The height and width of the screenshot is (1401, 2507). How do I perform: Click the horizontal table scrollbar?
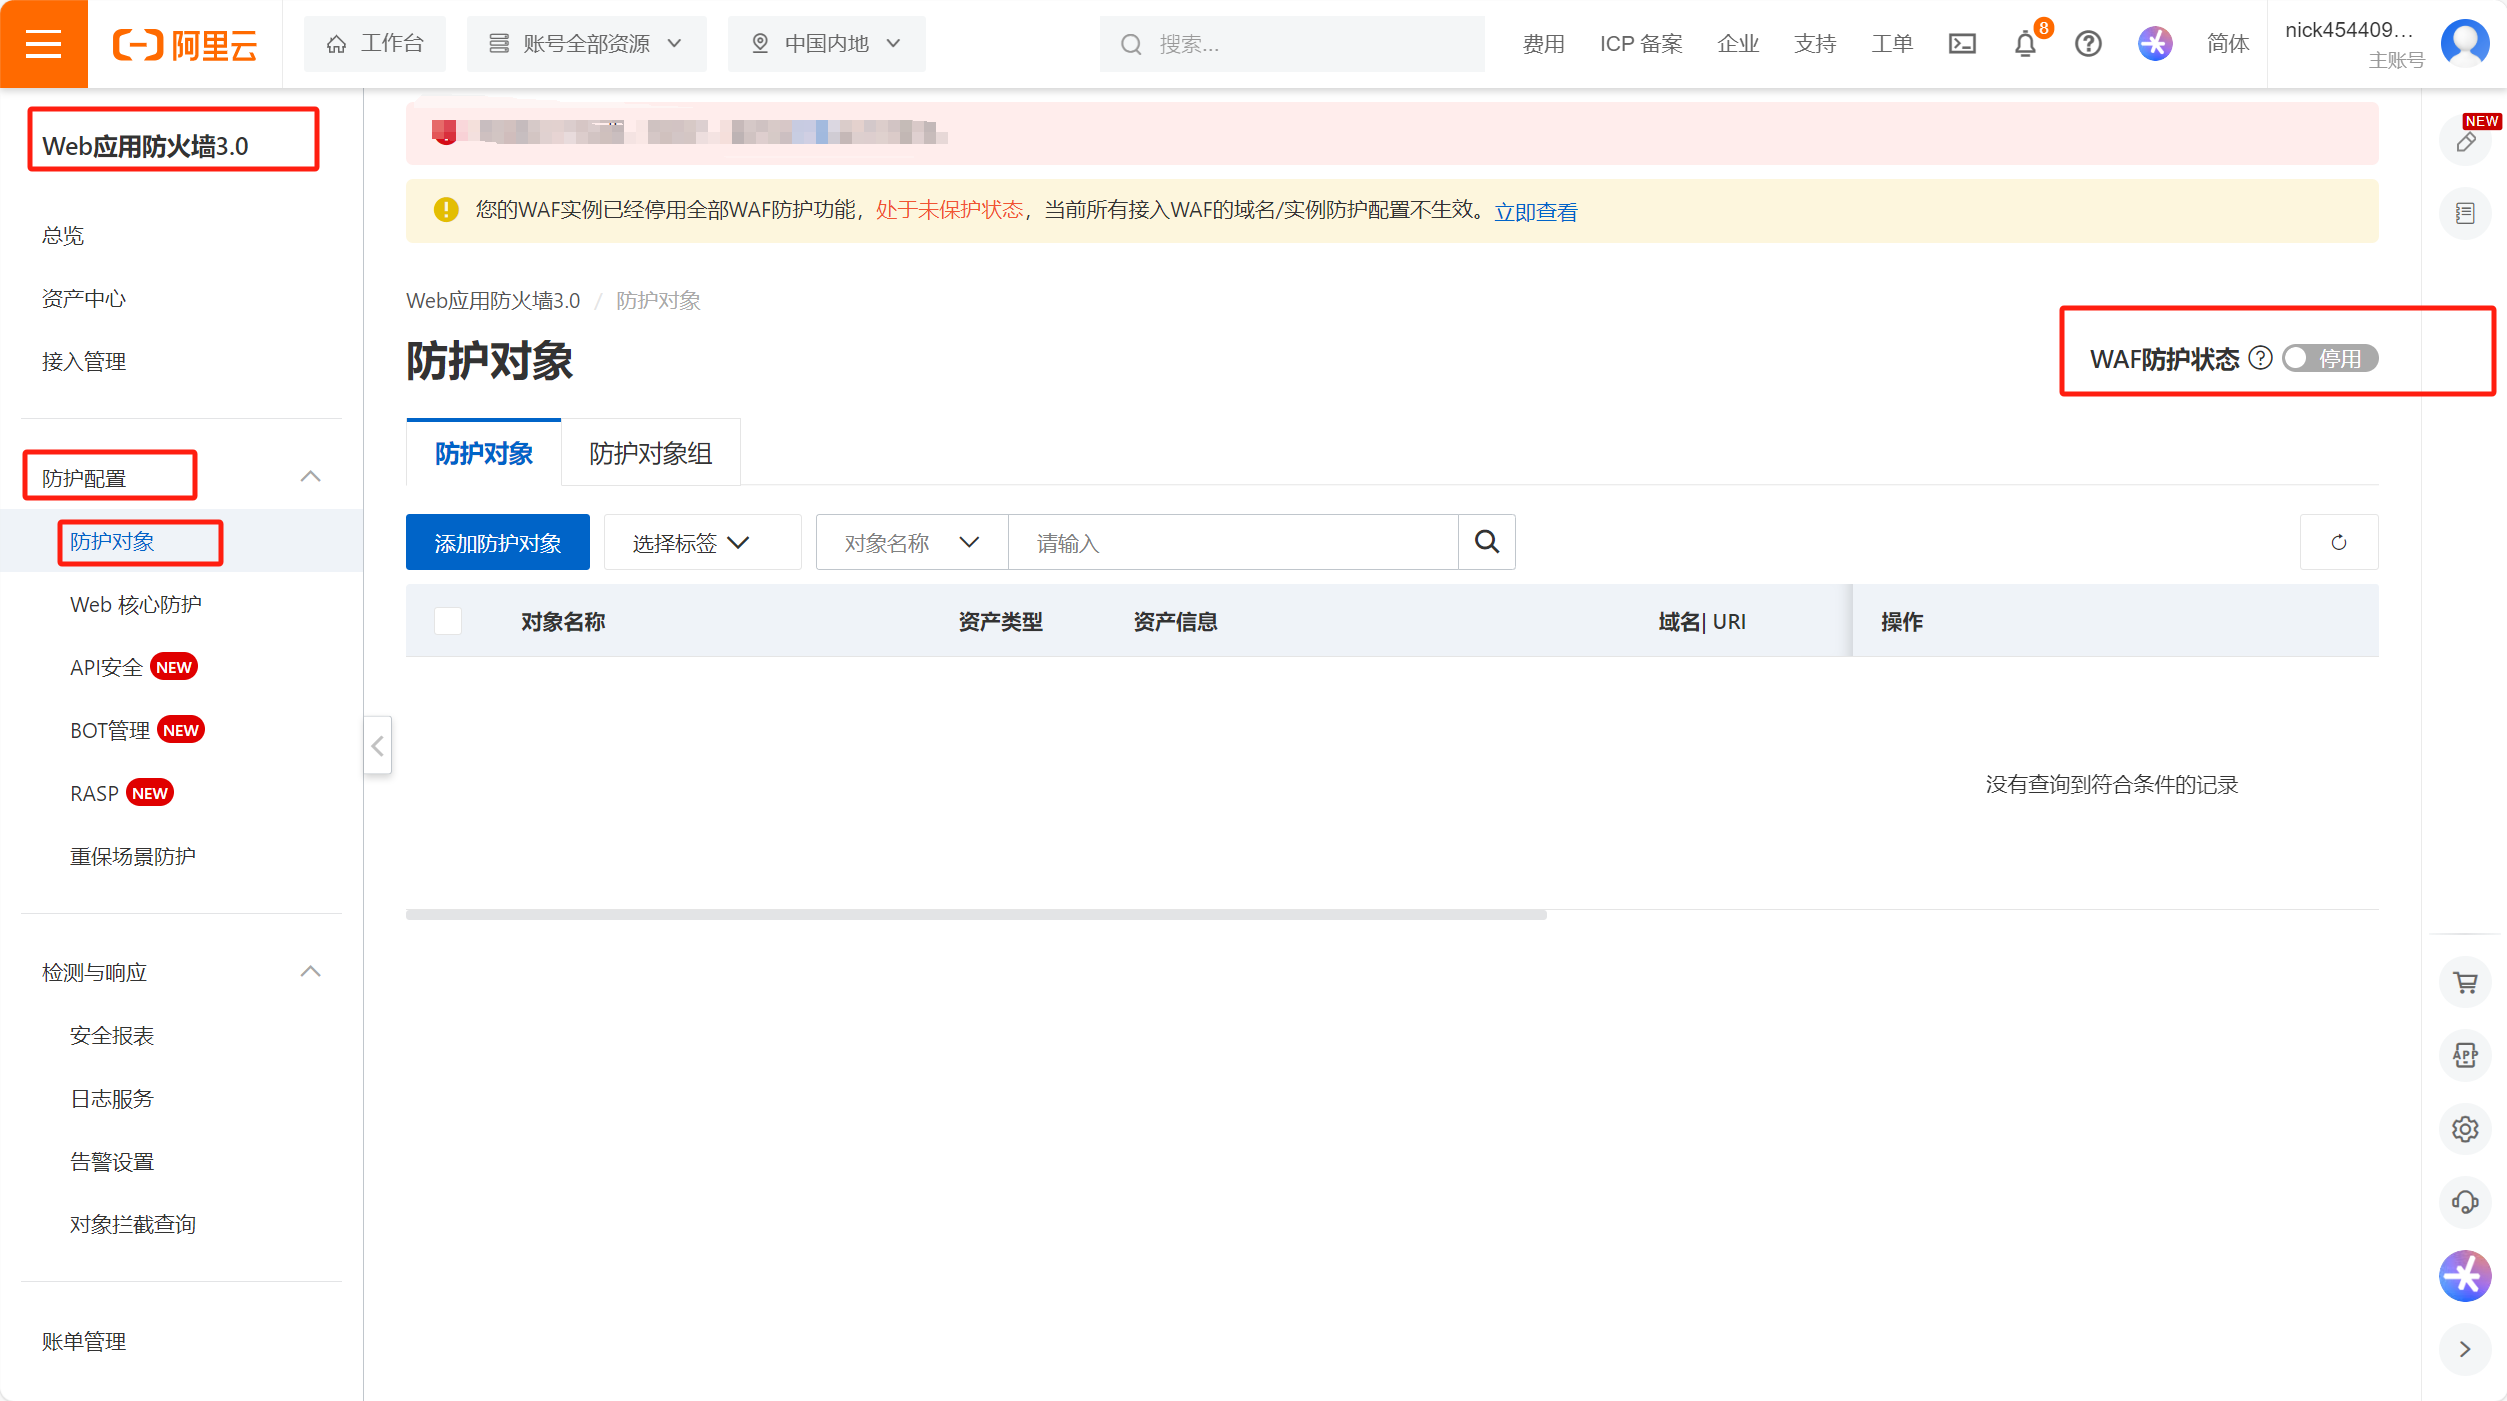point(976,914)
